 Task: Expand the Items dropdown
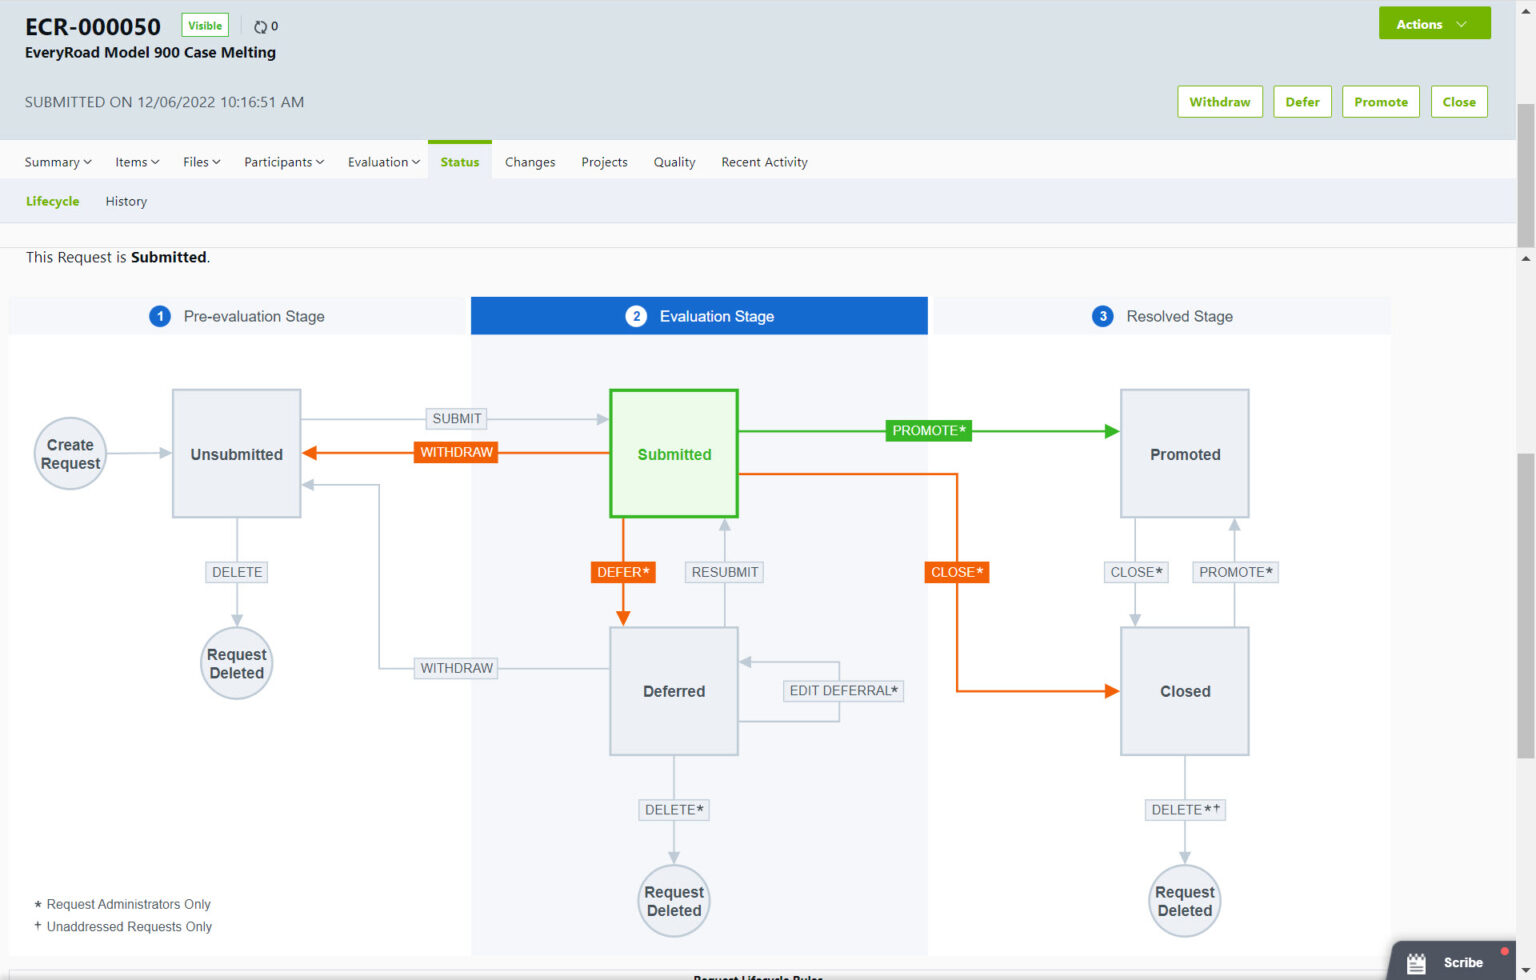(x=136, y=161)
